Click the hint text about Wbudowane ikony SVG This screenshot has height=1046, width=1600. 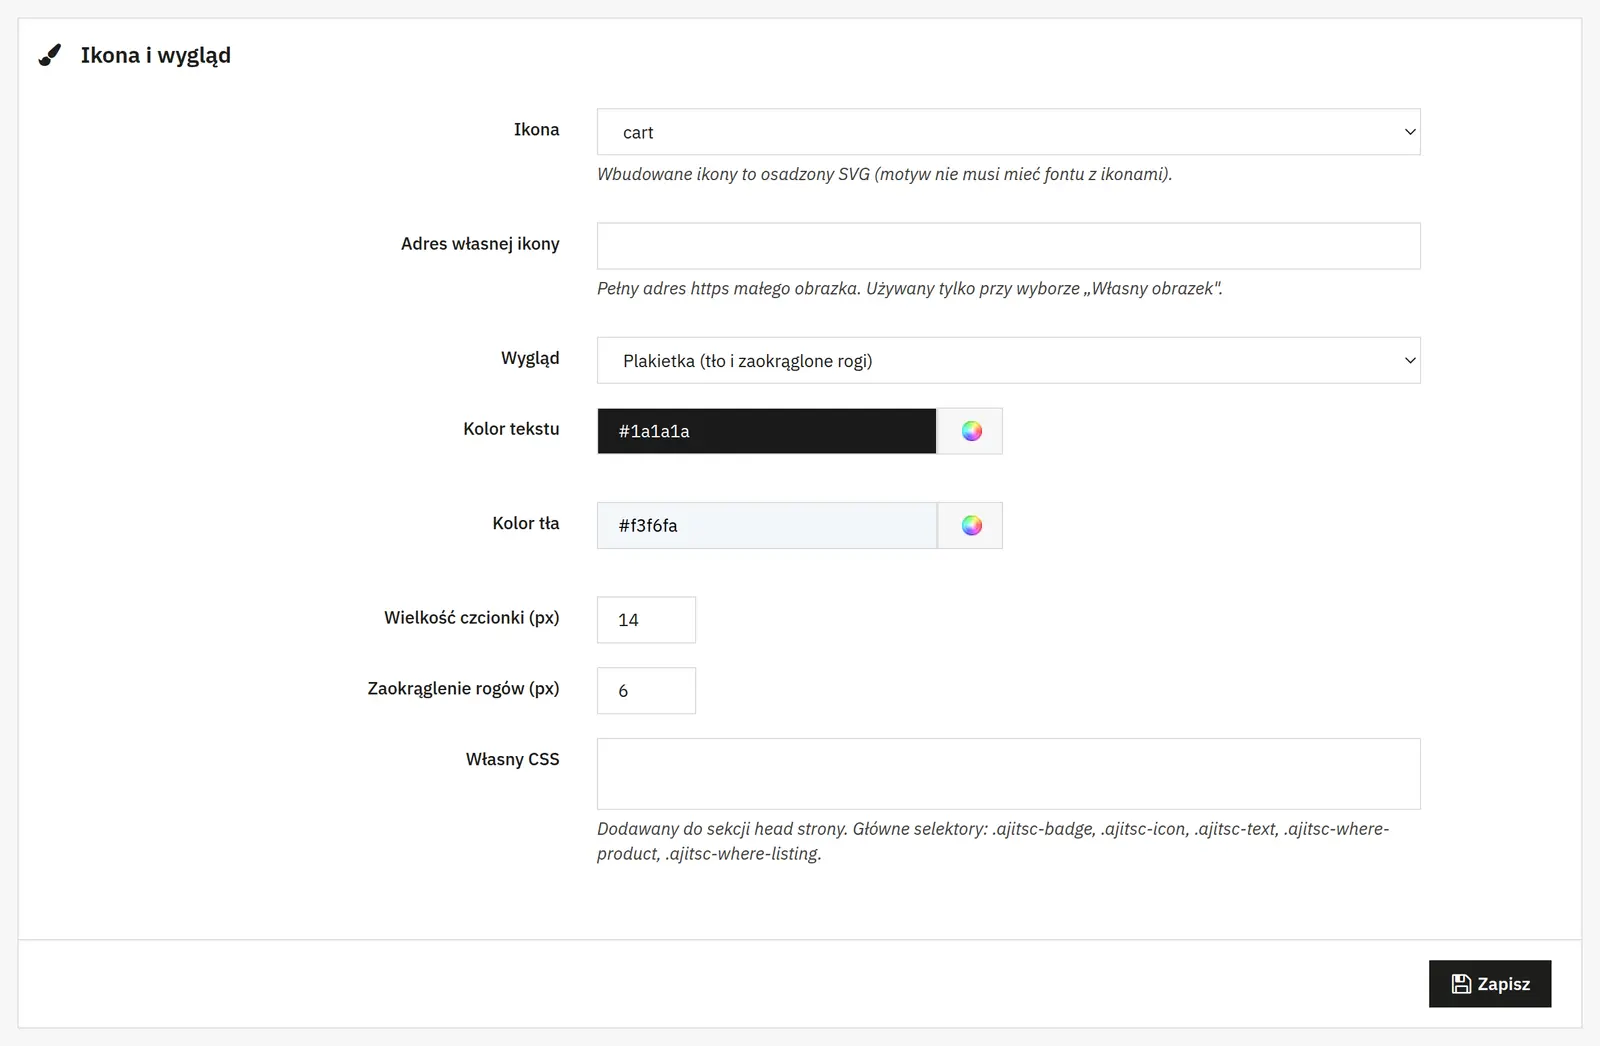(x=884, y=174)
